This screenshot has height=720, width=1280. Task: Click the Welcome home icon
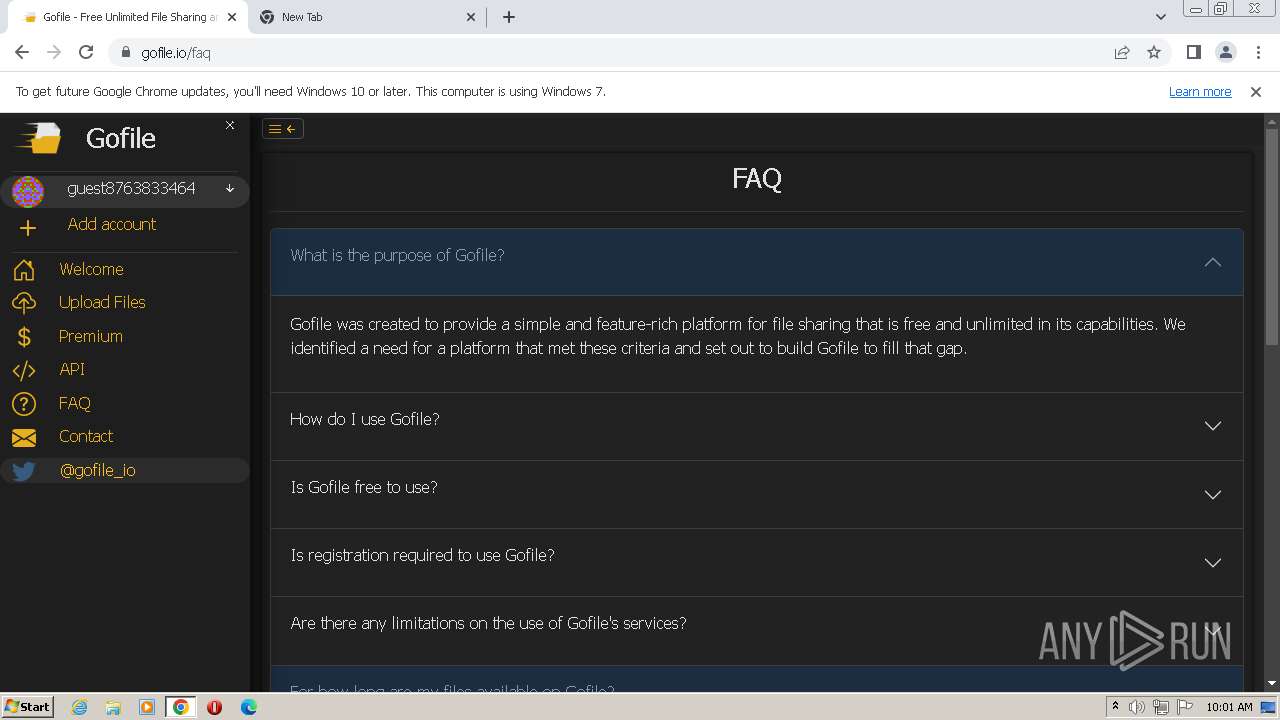(x=24, y=270)
